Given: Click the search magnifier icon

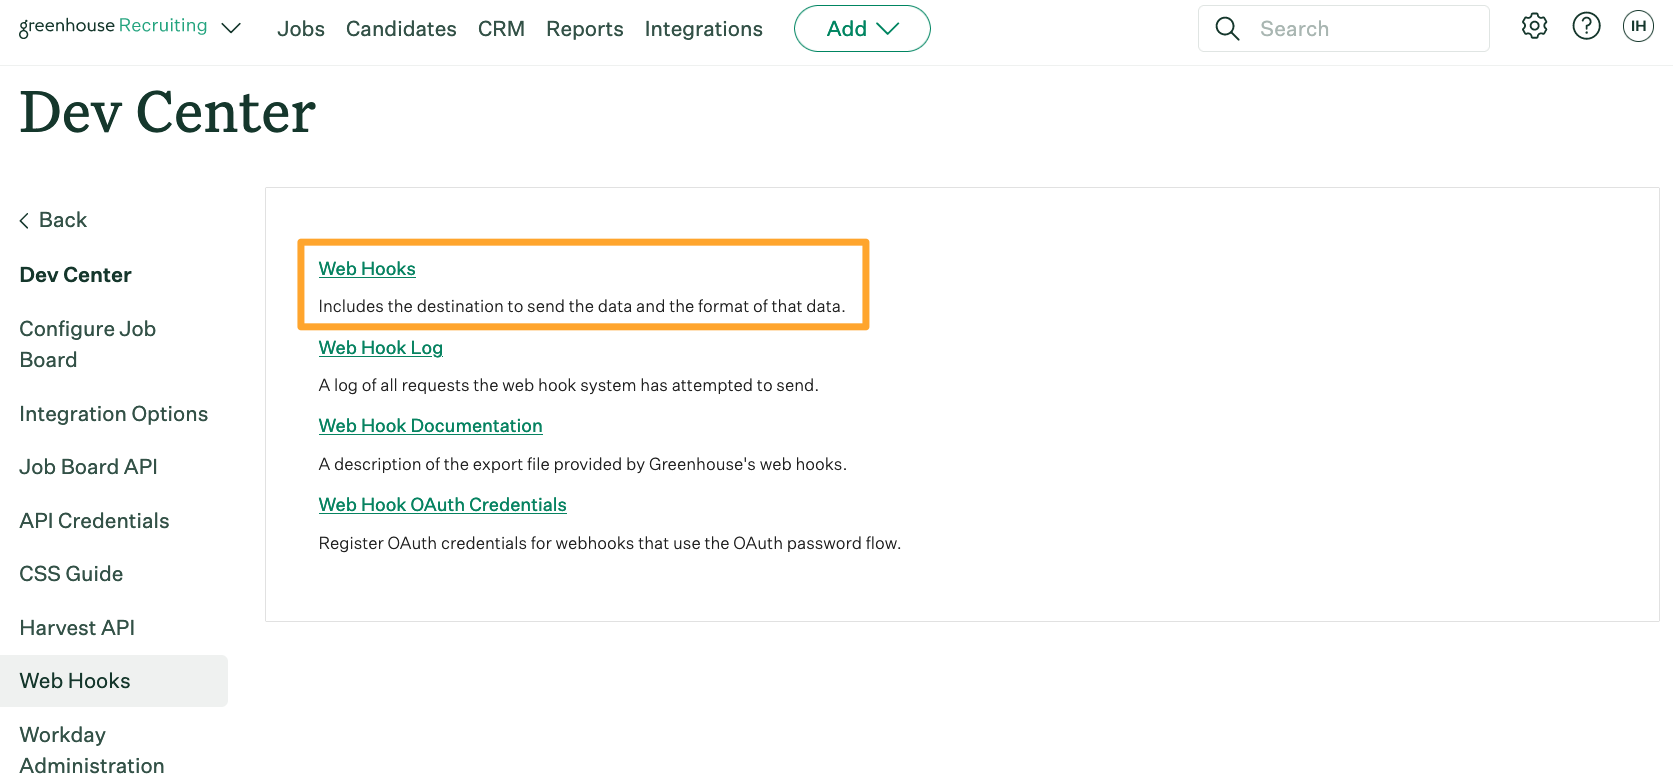Looking at the screenshot, I should click(1227, 29).
